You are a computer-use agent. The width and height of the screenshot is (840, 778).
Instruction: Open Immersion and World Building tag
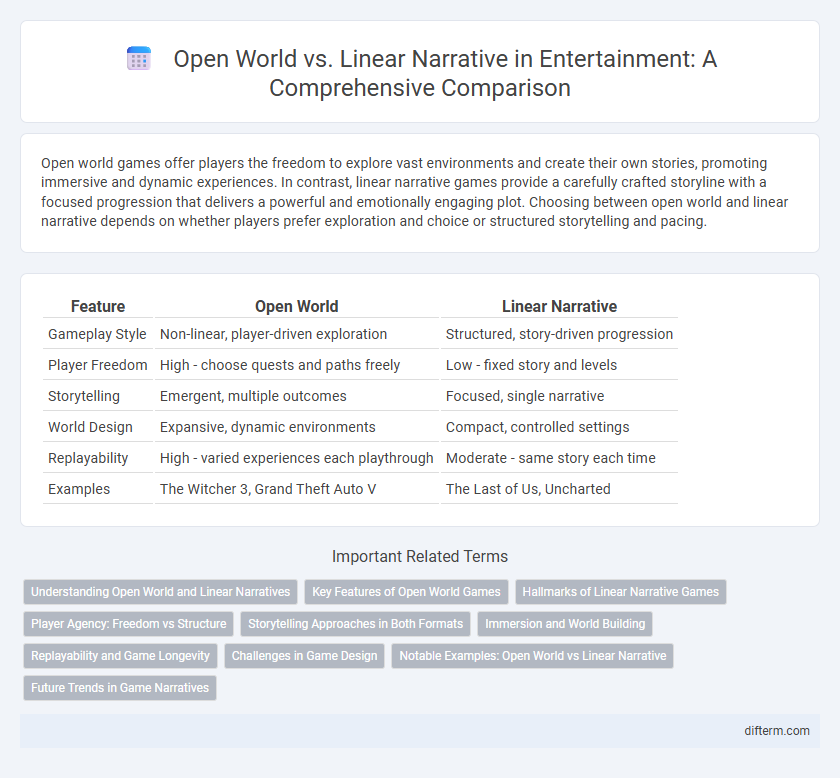565,624
